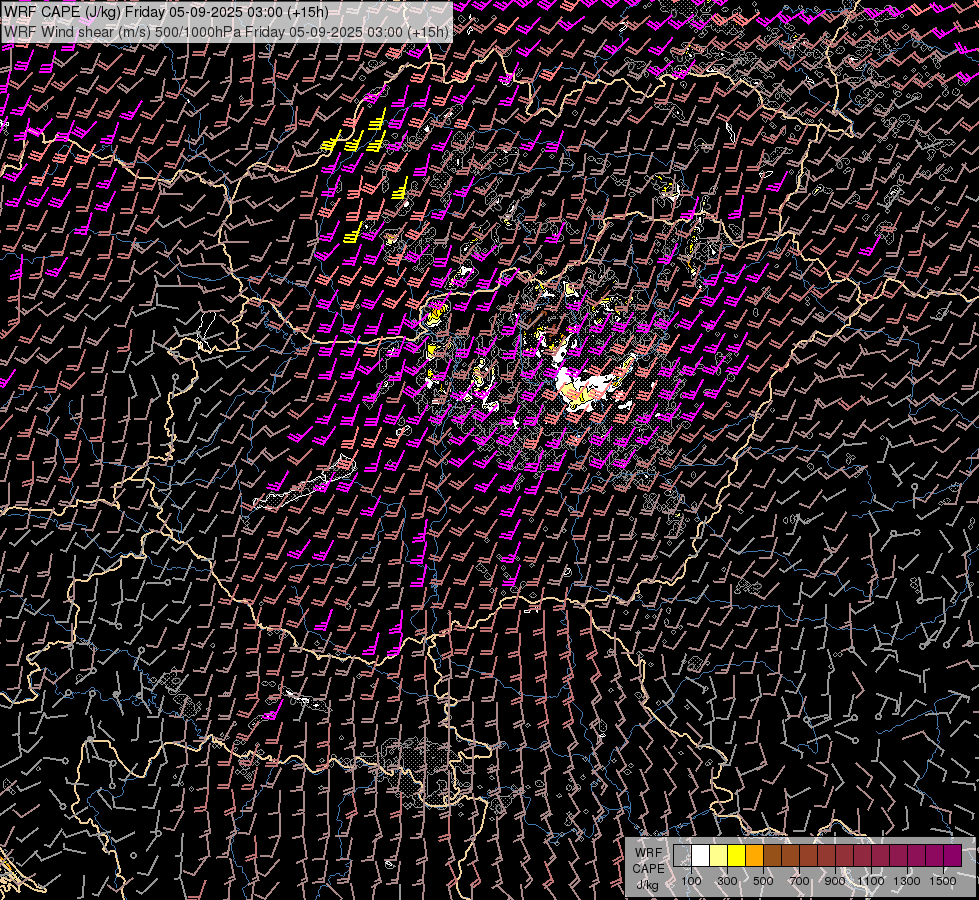Pick the legend swatch starting at 1300

tap(917, 855)
